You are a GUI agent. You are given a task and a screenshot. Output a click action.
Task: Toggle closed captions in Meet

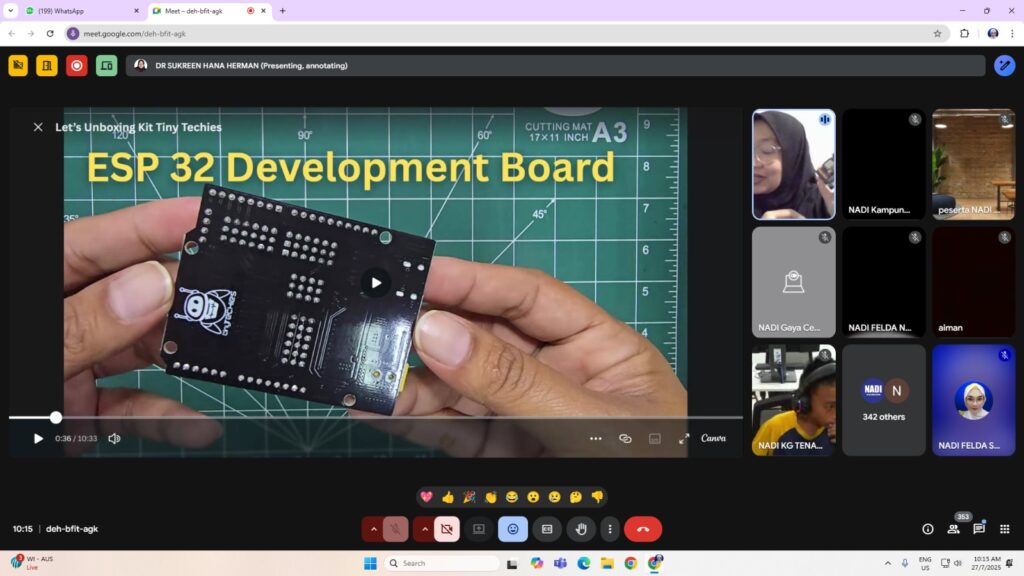(x=547, y=529)
